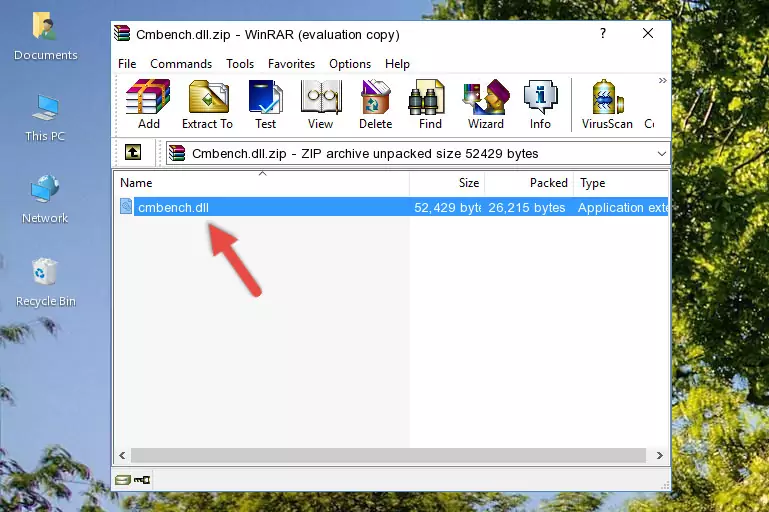Select the Documents desktop icon

tap(45, 37)
